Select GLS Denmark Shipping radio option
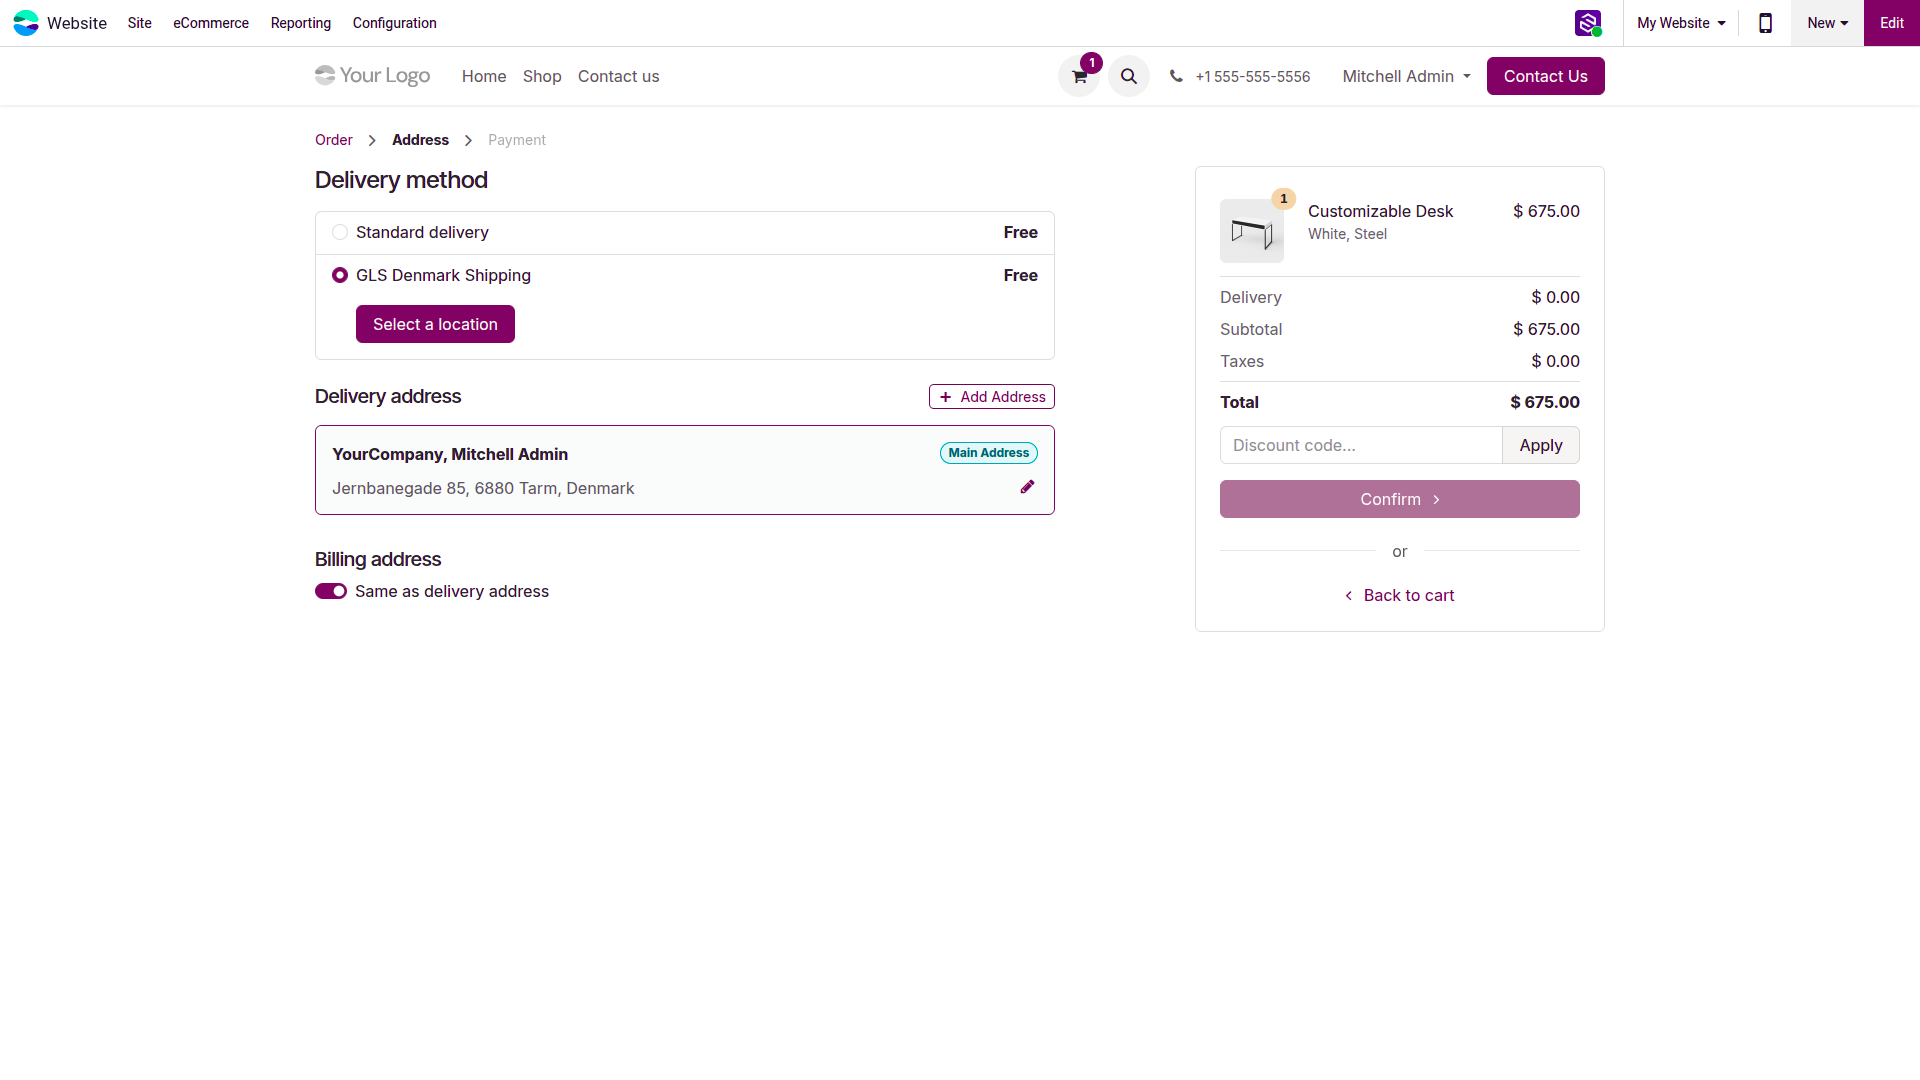Image resolution: width=1920 pixels, height=1080 pixels. coord(340,275)
